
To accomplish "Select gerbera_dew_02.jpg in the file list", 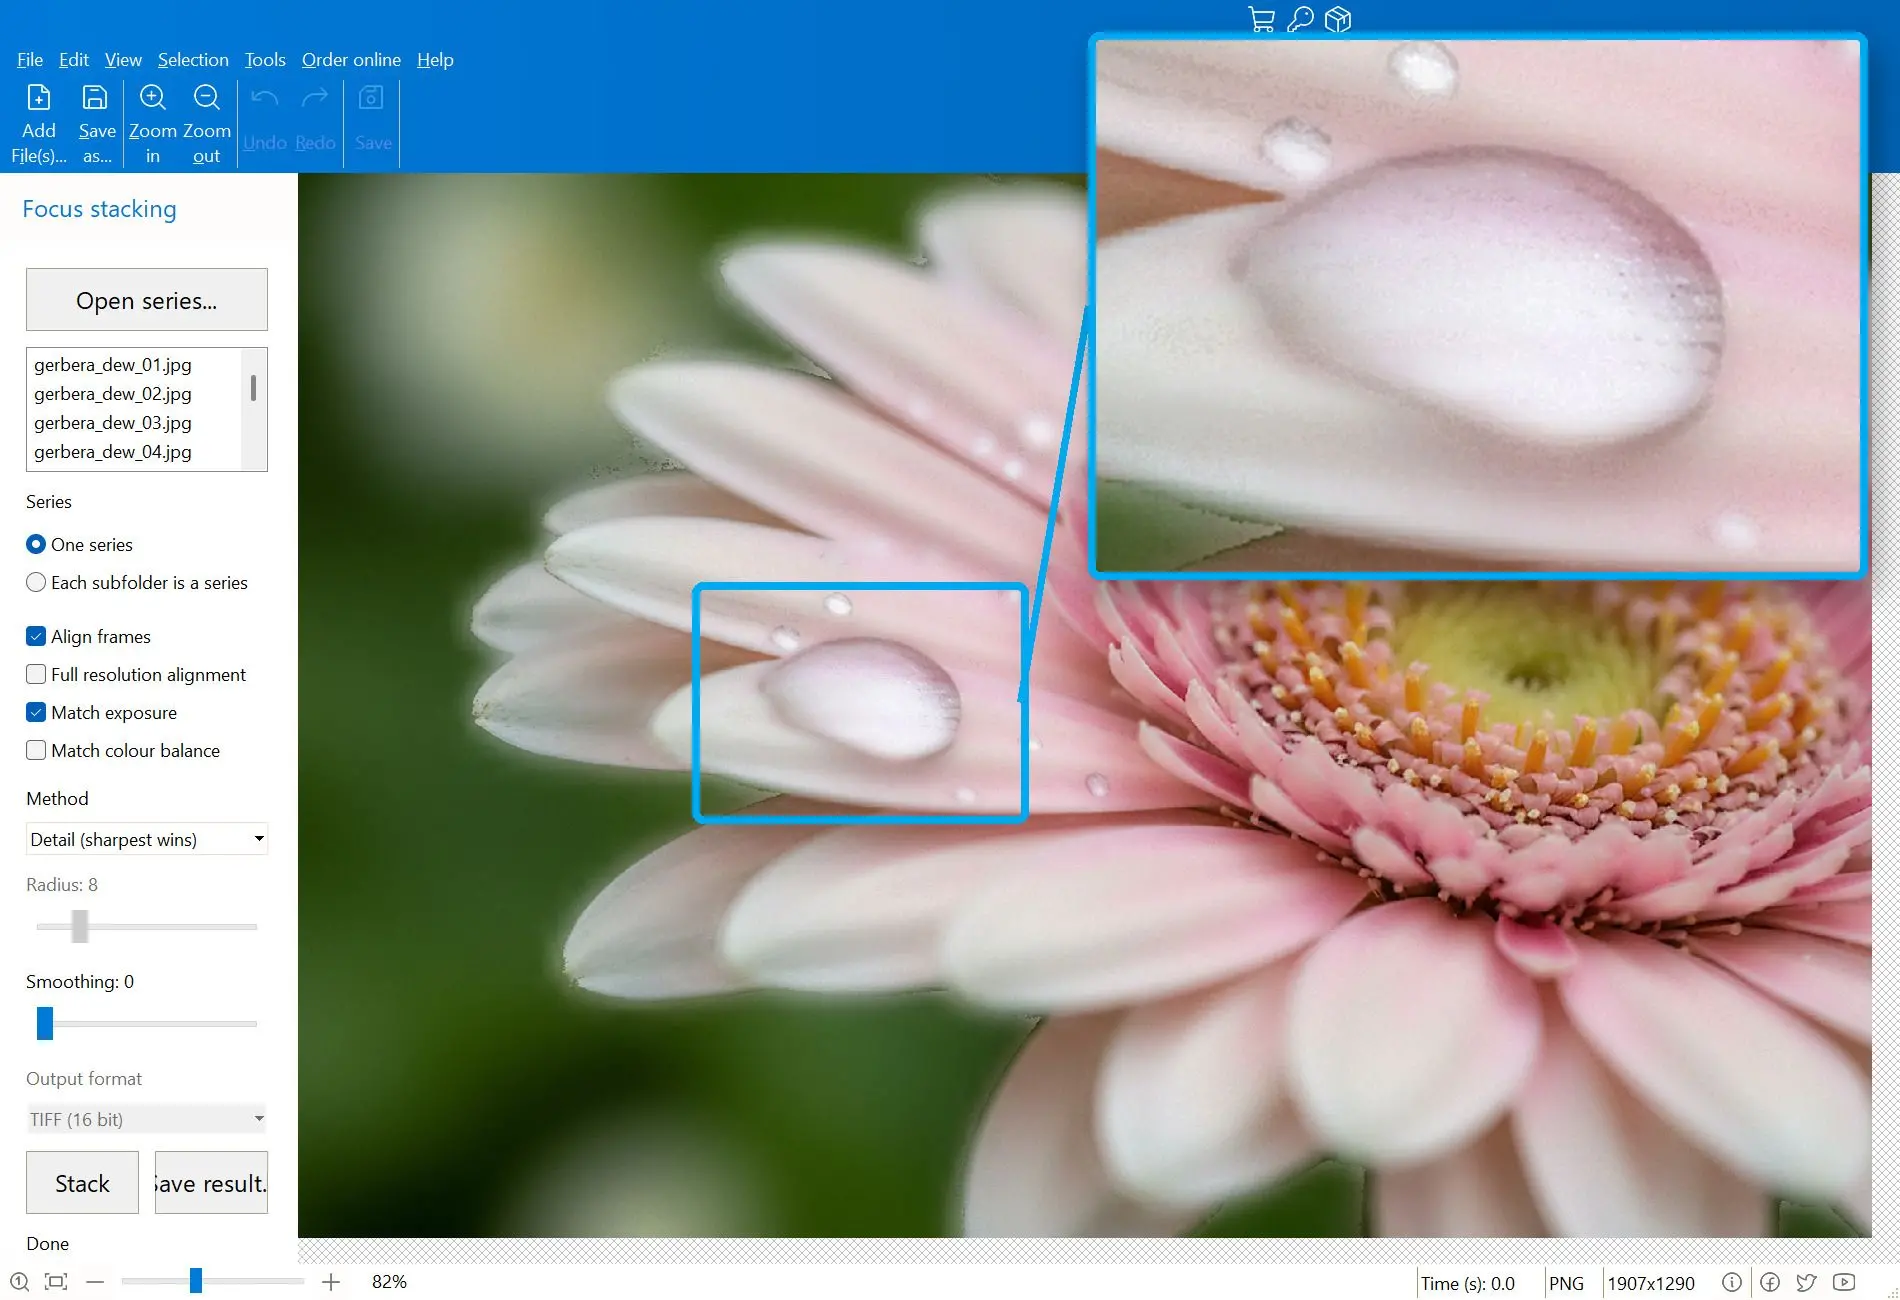I will pyautogui.click(x=113, y=394).
